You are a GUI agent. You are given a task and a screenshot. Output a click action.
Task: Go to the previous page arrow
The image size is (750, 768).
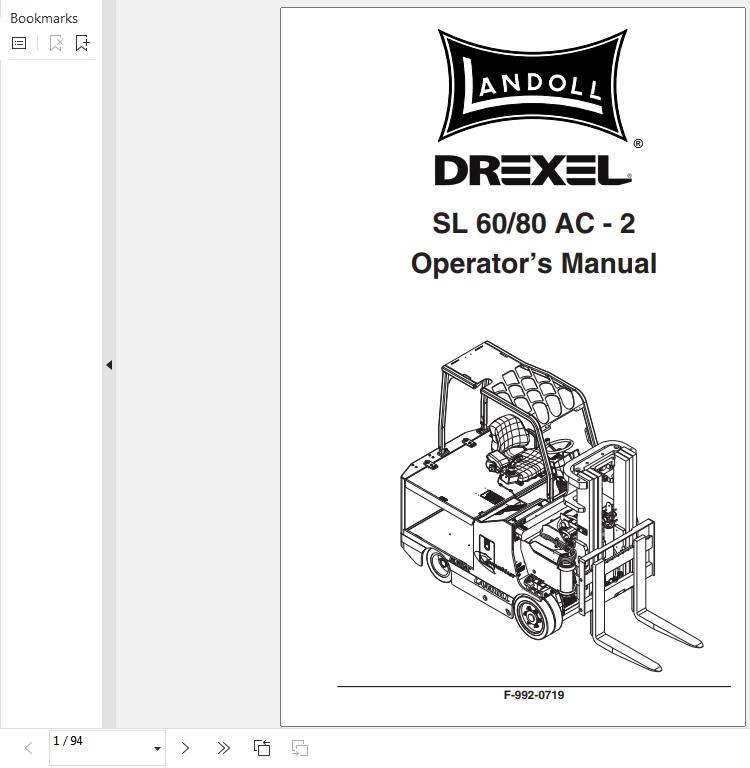click(28, 748)
